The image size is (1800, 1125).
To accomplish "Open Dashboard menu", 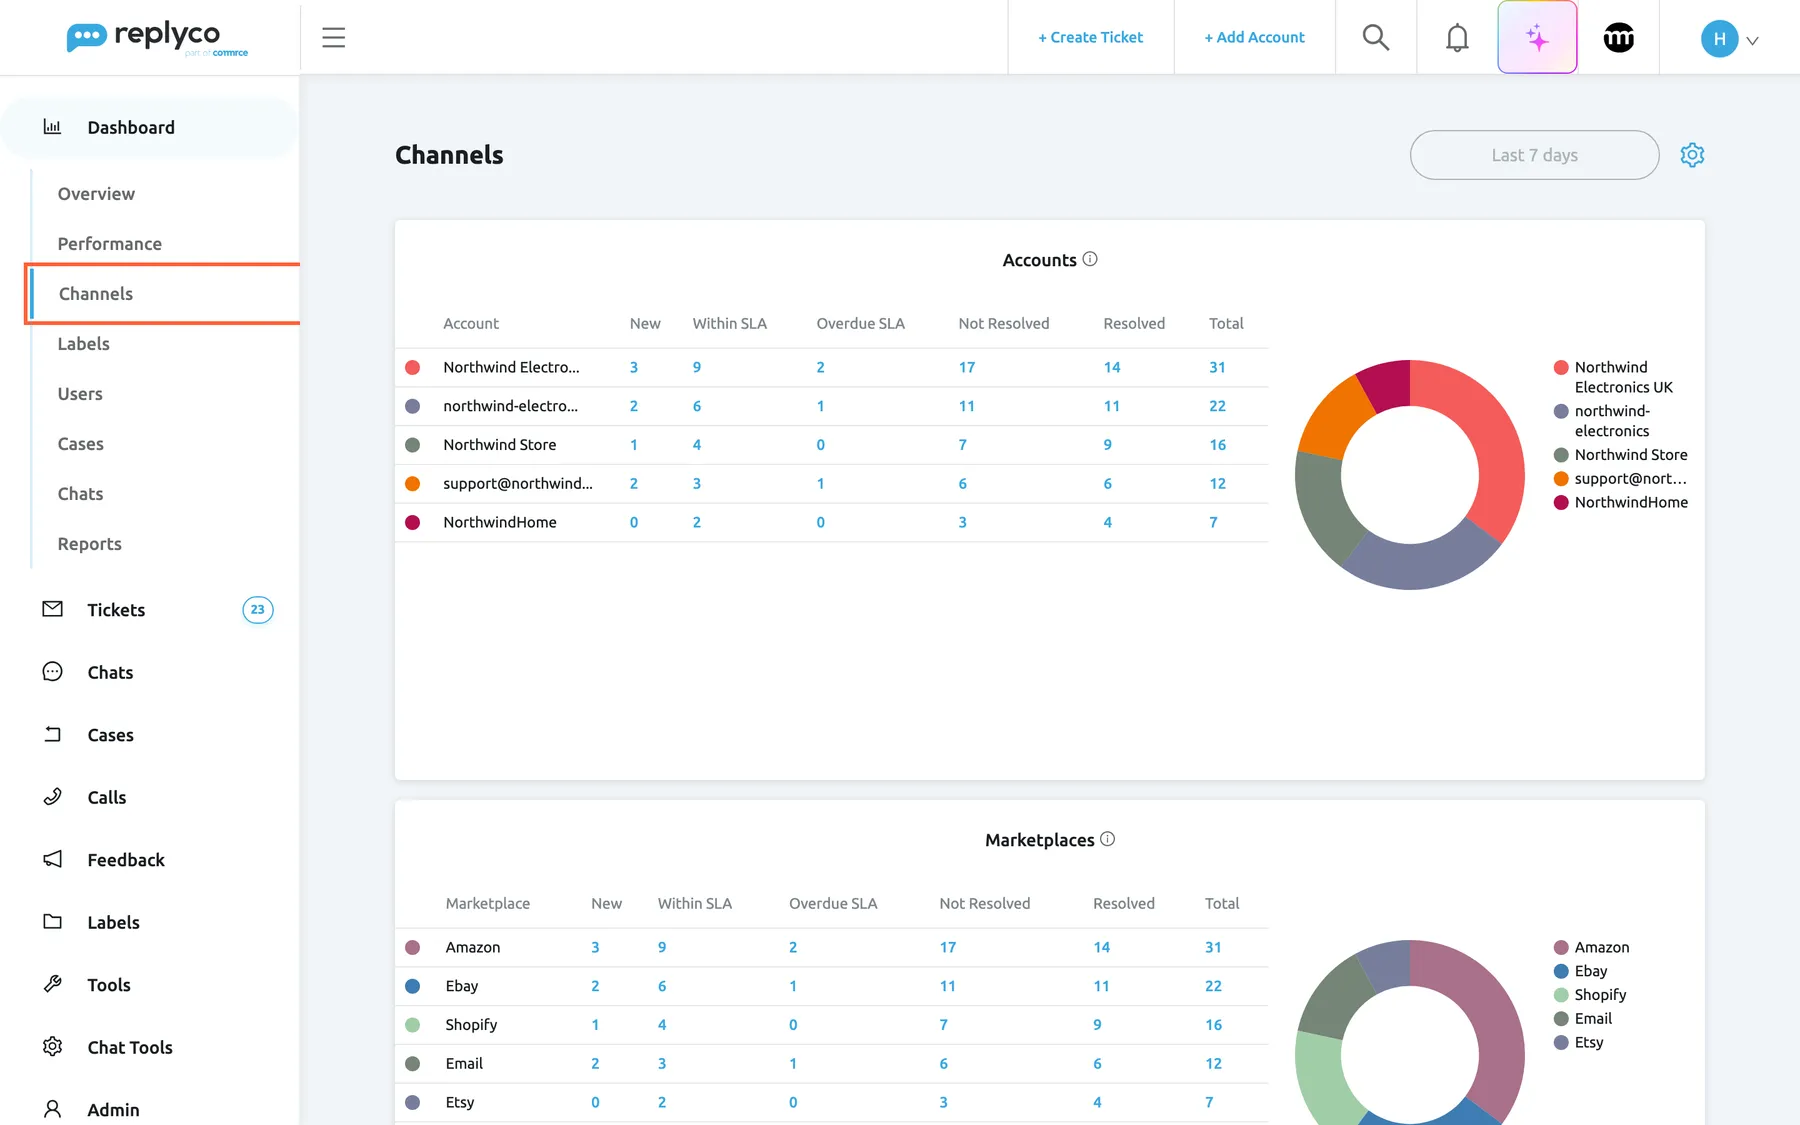I will click(150, 127).
